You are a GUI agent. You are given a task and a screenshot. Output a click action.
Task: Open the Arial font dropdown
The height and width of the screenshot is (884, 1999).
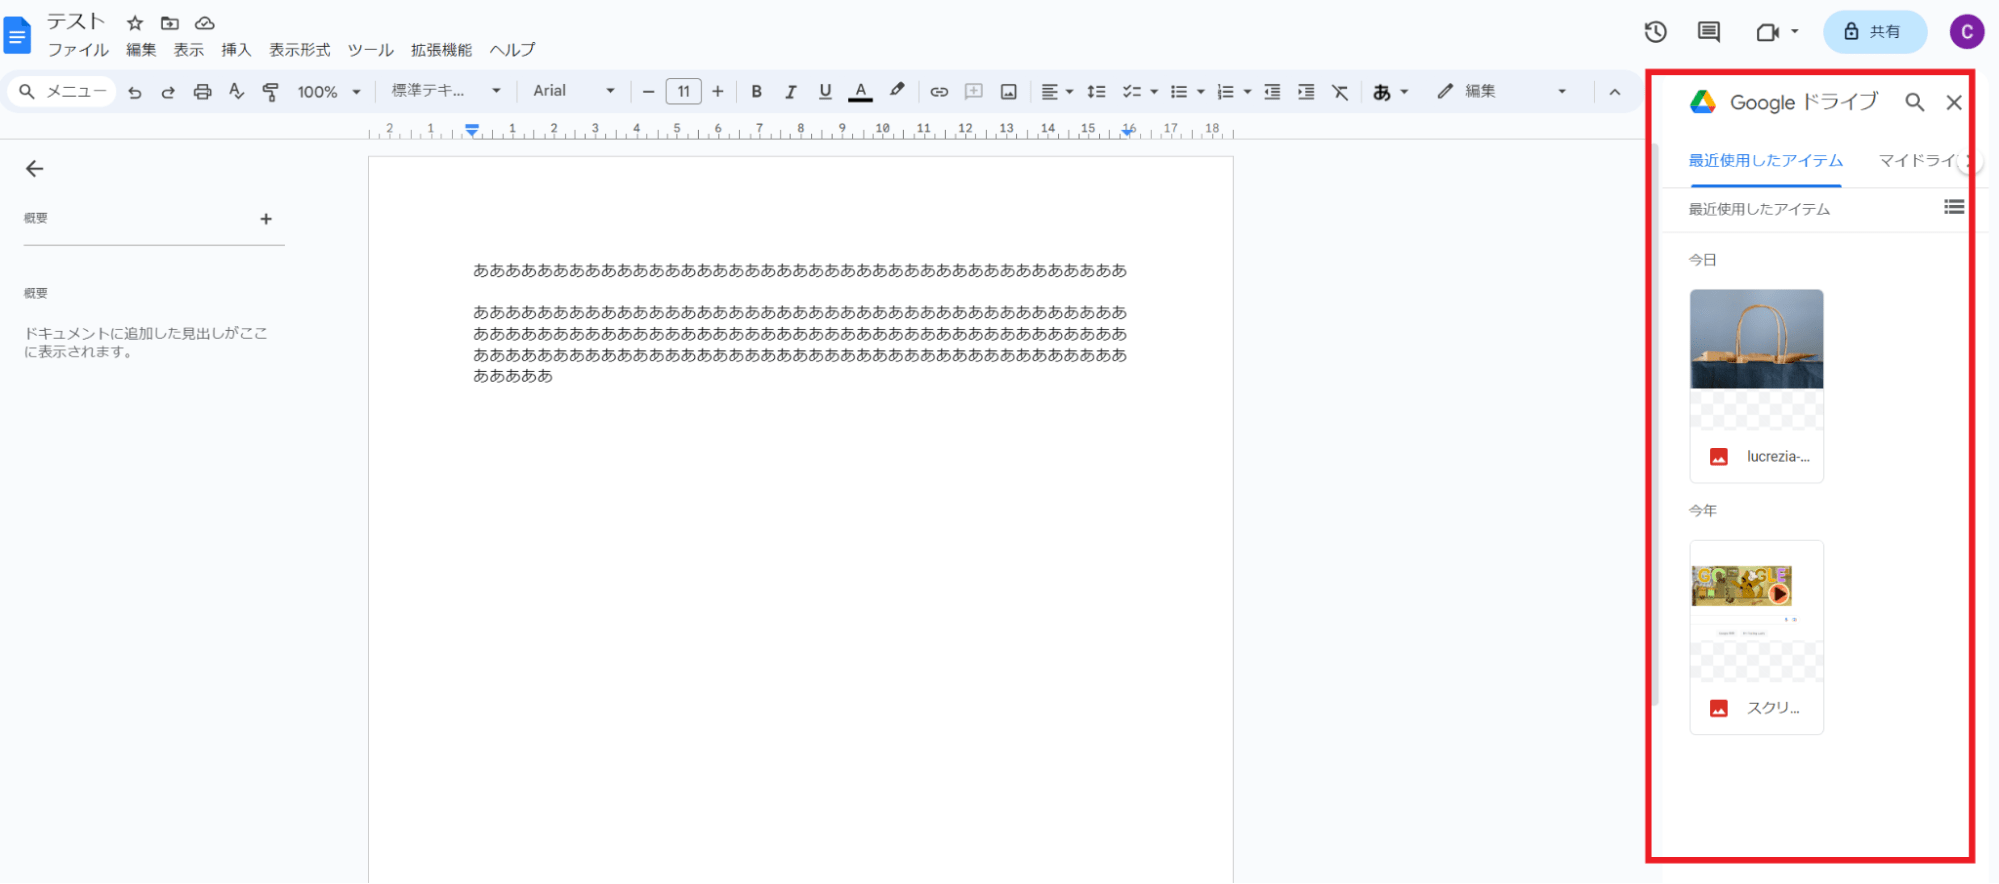pos(573,91)
